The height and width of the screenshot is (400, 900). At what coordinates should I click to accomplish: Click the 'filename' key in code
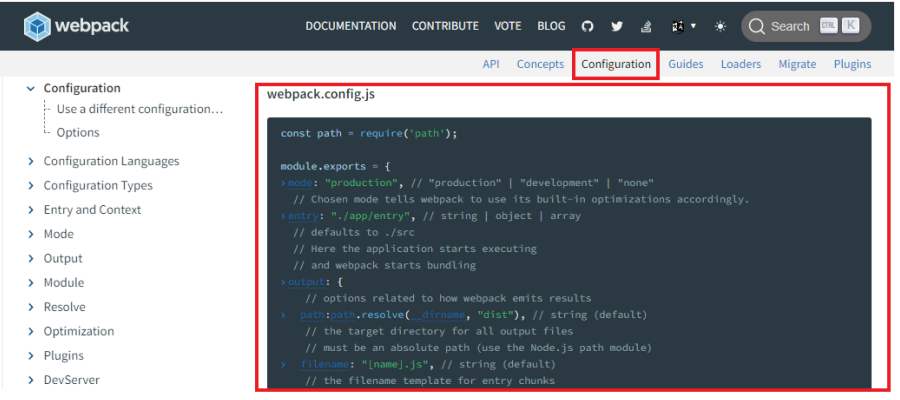point(324,364)
